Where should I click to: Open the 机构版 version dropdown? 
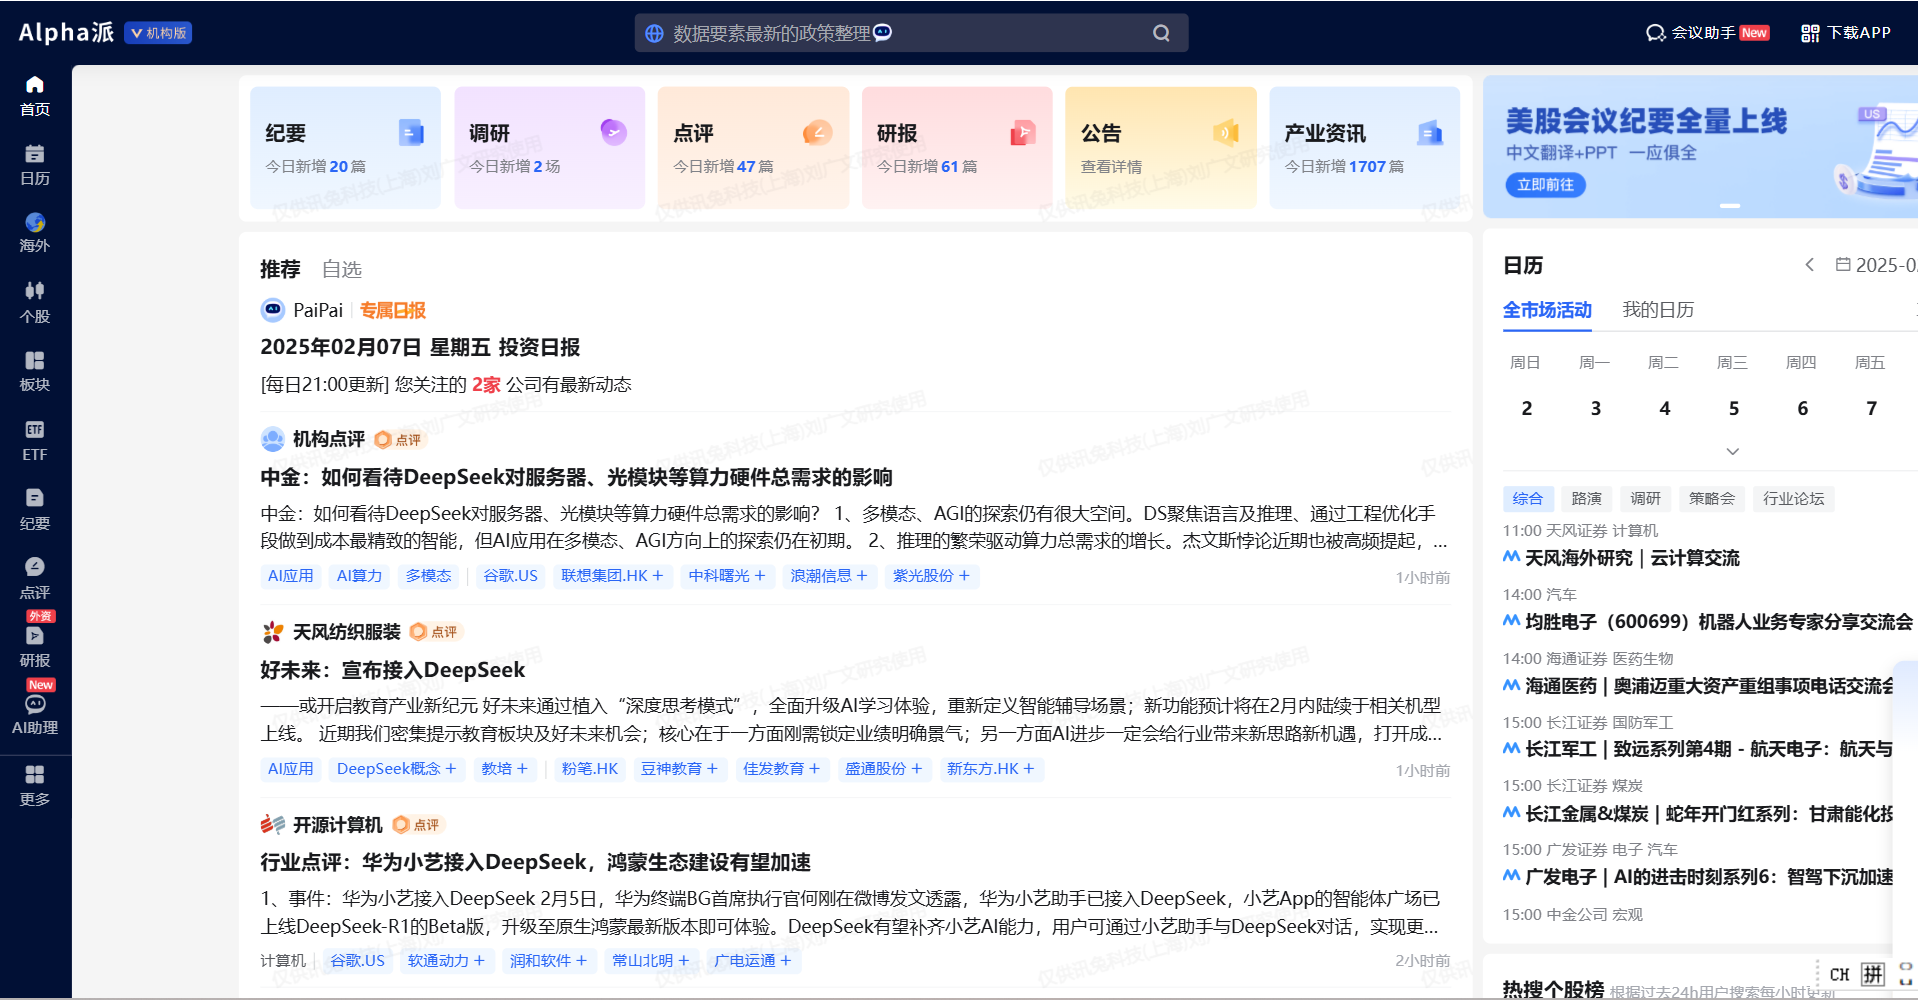pos(158,33)
